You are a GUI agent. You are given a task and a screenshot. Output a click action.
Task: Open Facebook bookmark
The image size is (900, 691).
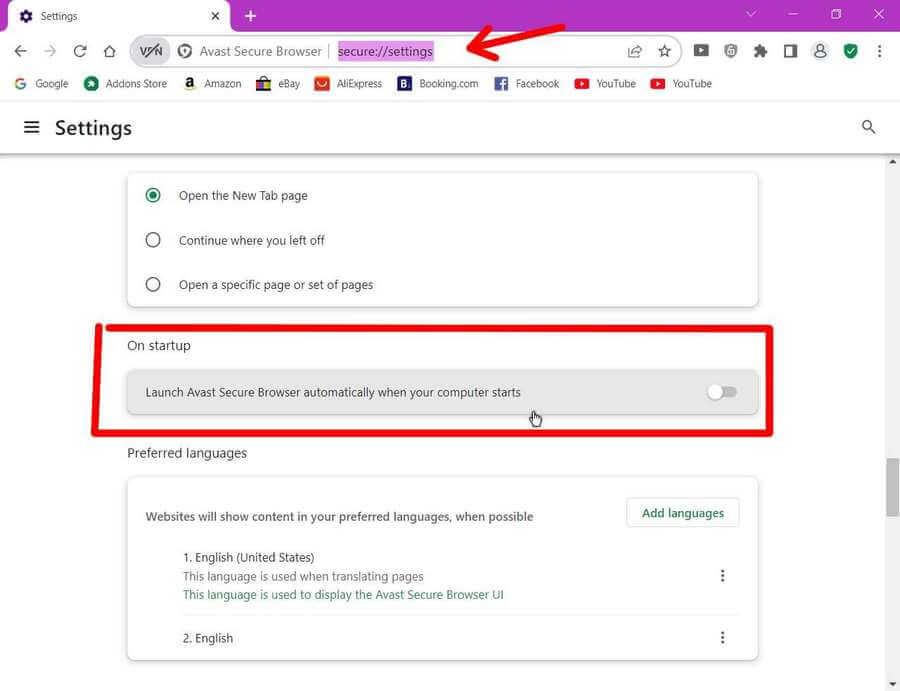pyautogui.click(x=526, y=84)
